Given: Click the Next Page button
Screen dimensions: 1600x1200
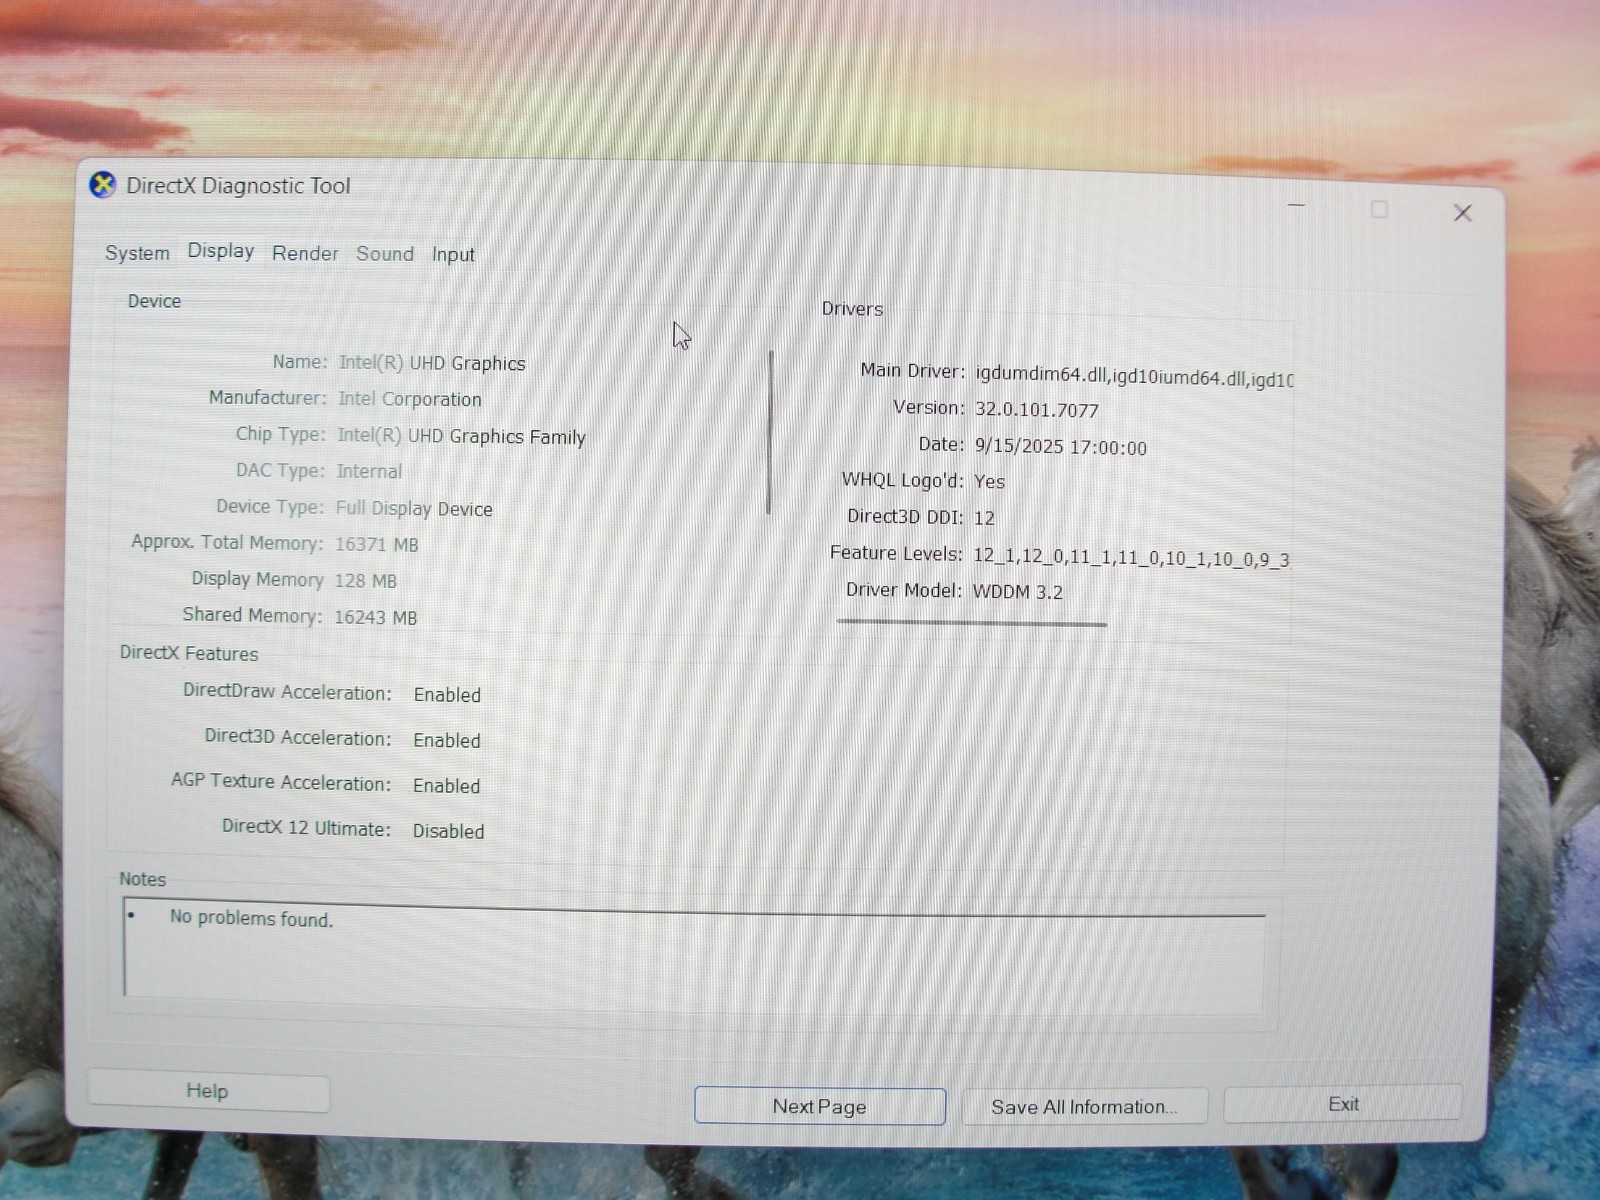Looking at the screenshot, I should point(820,1106).
